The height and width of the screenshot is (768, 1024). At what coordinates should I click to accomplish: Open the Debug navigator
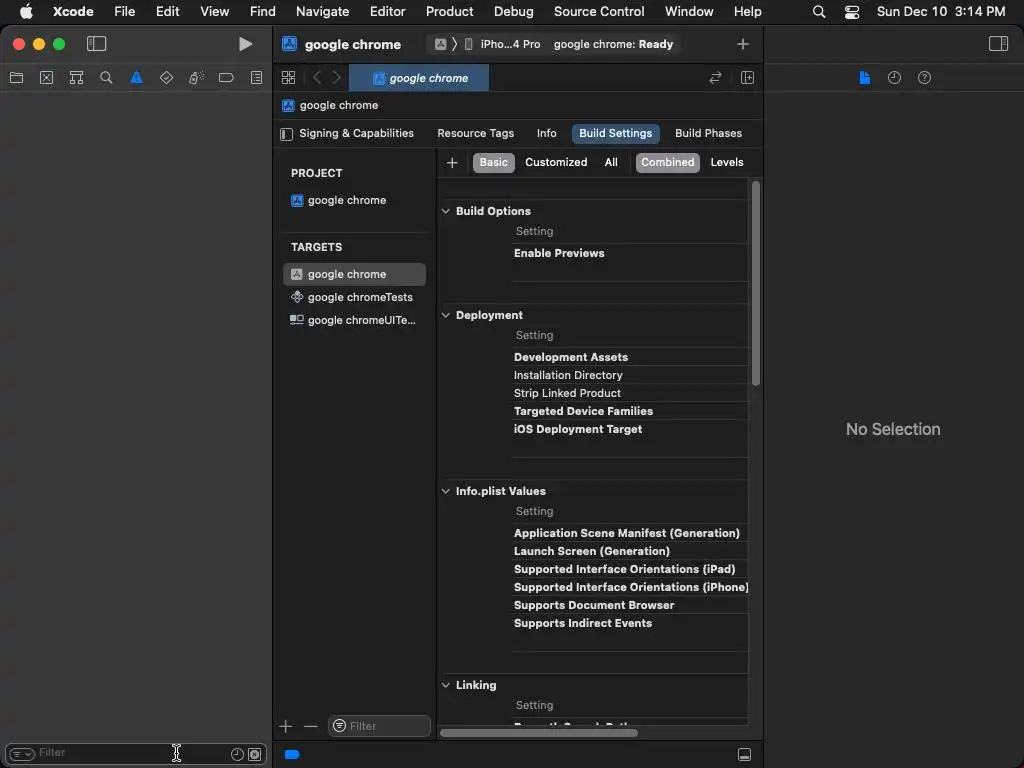196,78
